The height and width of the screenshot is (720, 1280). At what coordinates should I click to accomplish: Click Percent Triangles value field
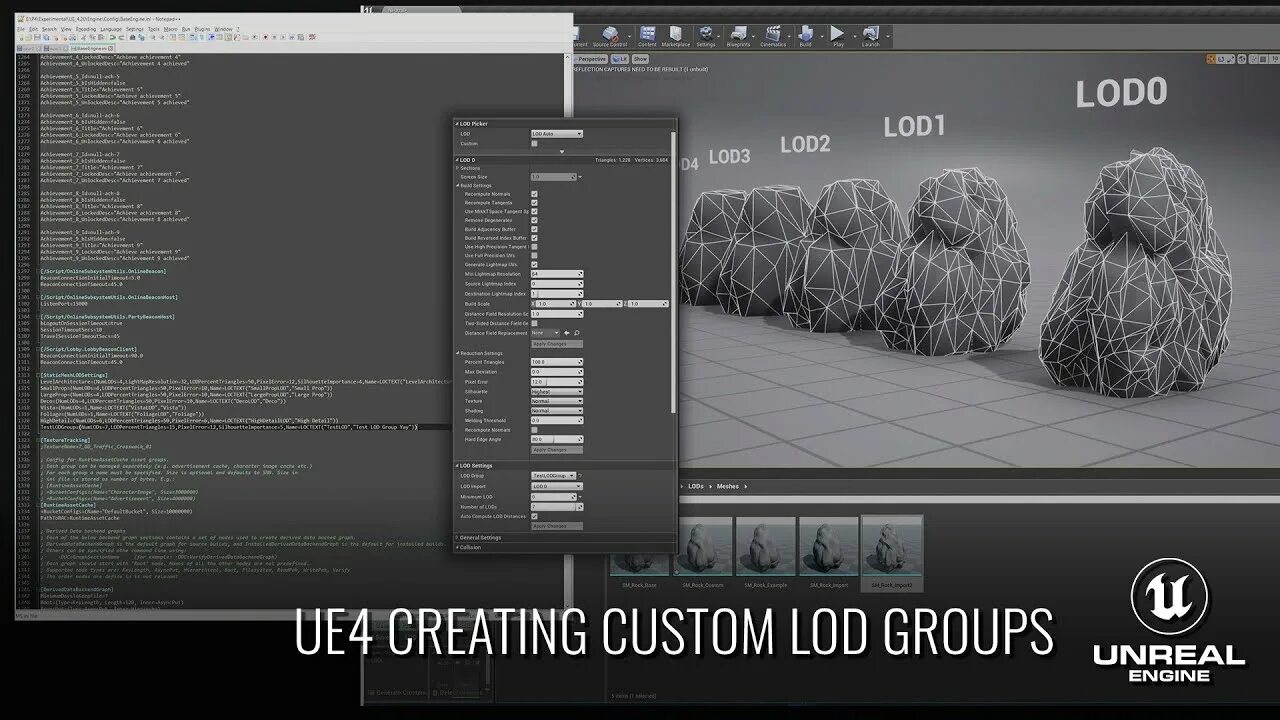pyautogui.click(x=556, y=362)
